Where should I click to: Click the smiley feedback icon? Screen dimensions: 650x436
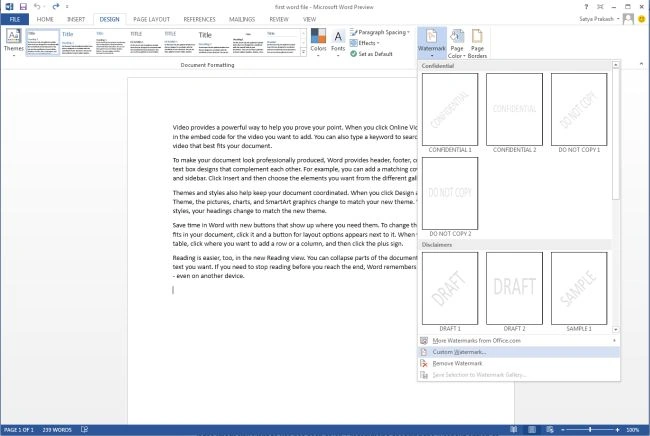[x=642, y=19]
